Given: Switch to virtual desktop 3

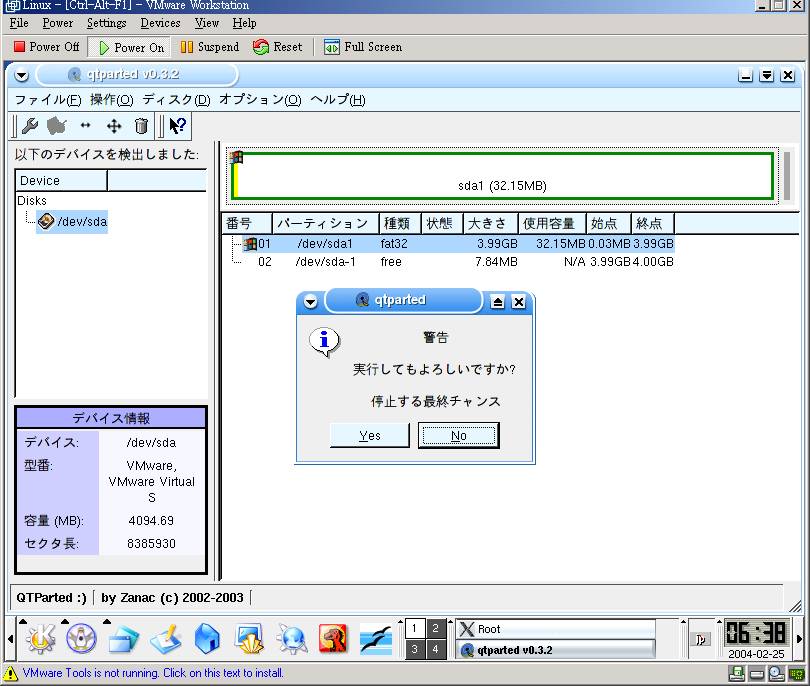Looking at the screenshot, I should tap(414, 649).
